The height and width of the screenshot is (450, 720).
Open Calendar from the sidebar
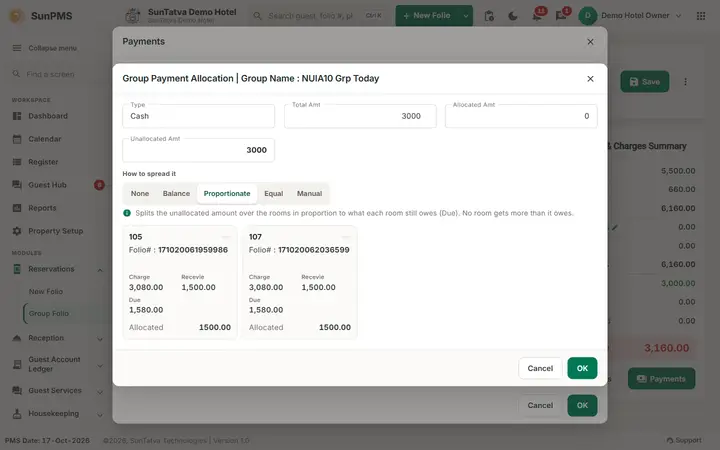pos(45,139)
